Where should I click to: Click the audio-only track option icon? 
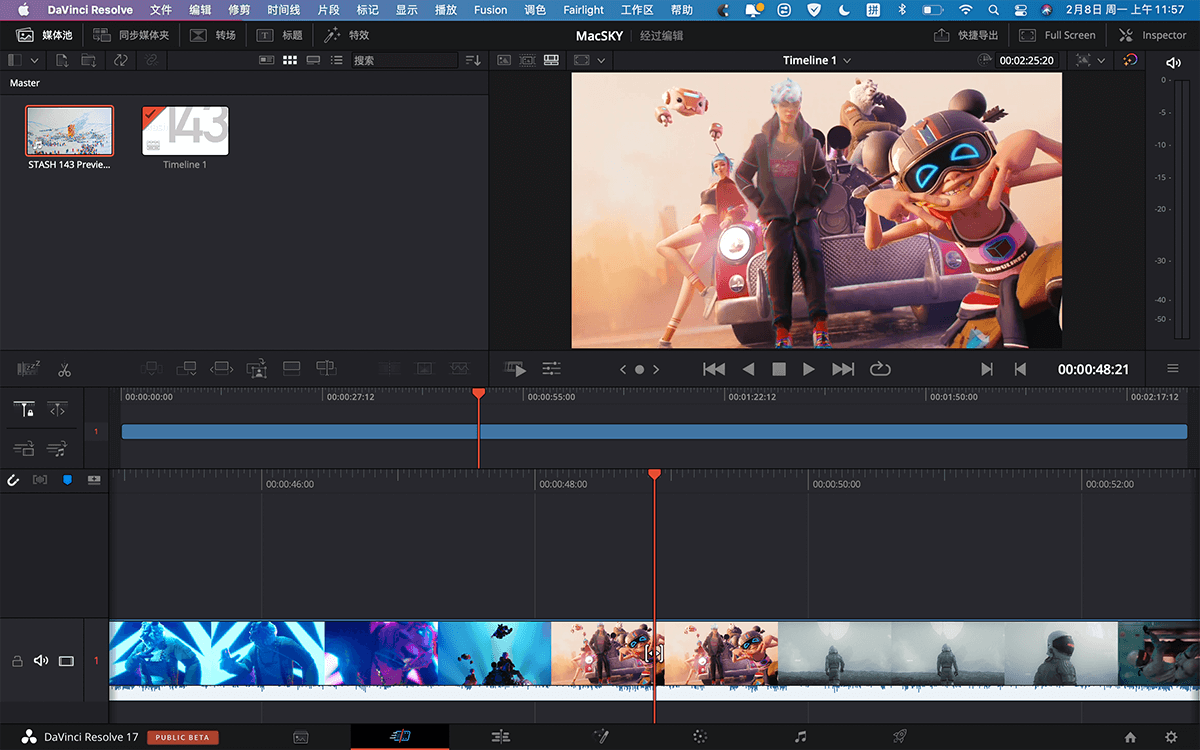(58, 448)
